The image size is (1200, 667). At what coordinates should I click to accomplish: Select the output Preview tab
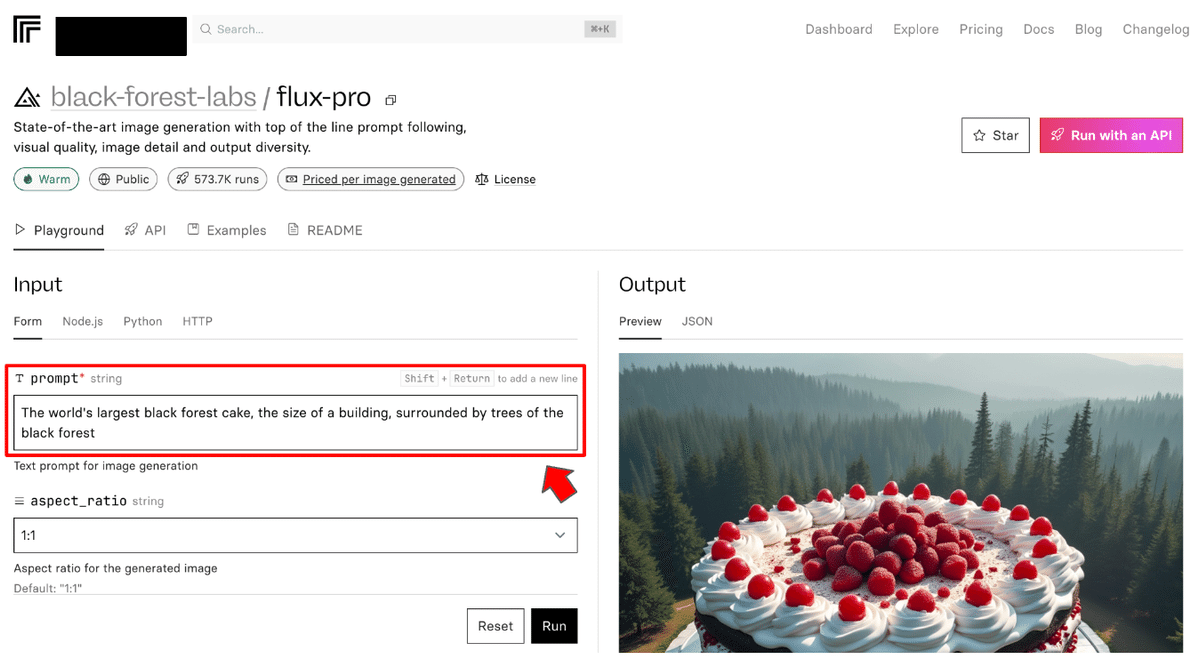click(x=640, y=321)
